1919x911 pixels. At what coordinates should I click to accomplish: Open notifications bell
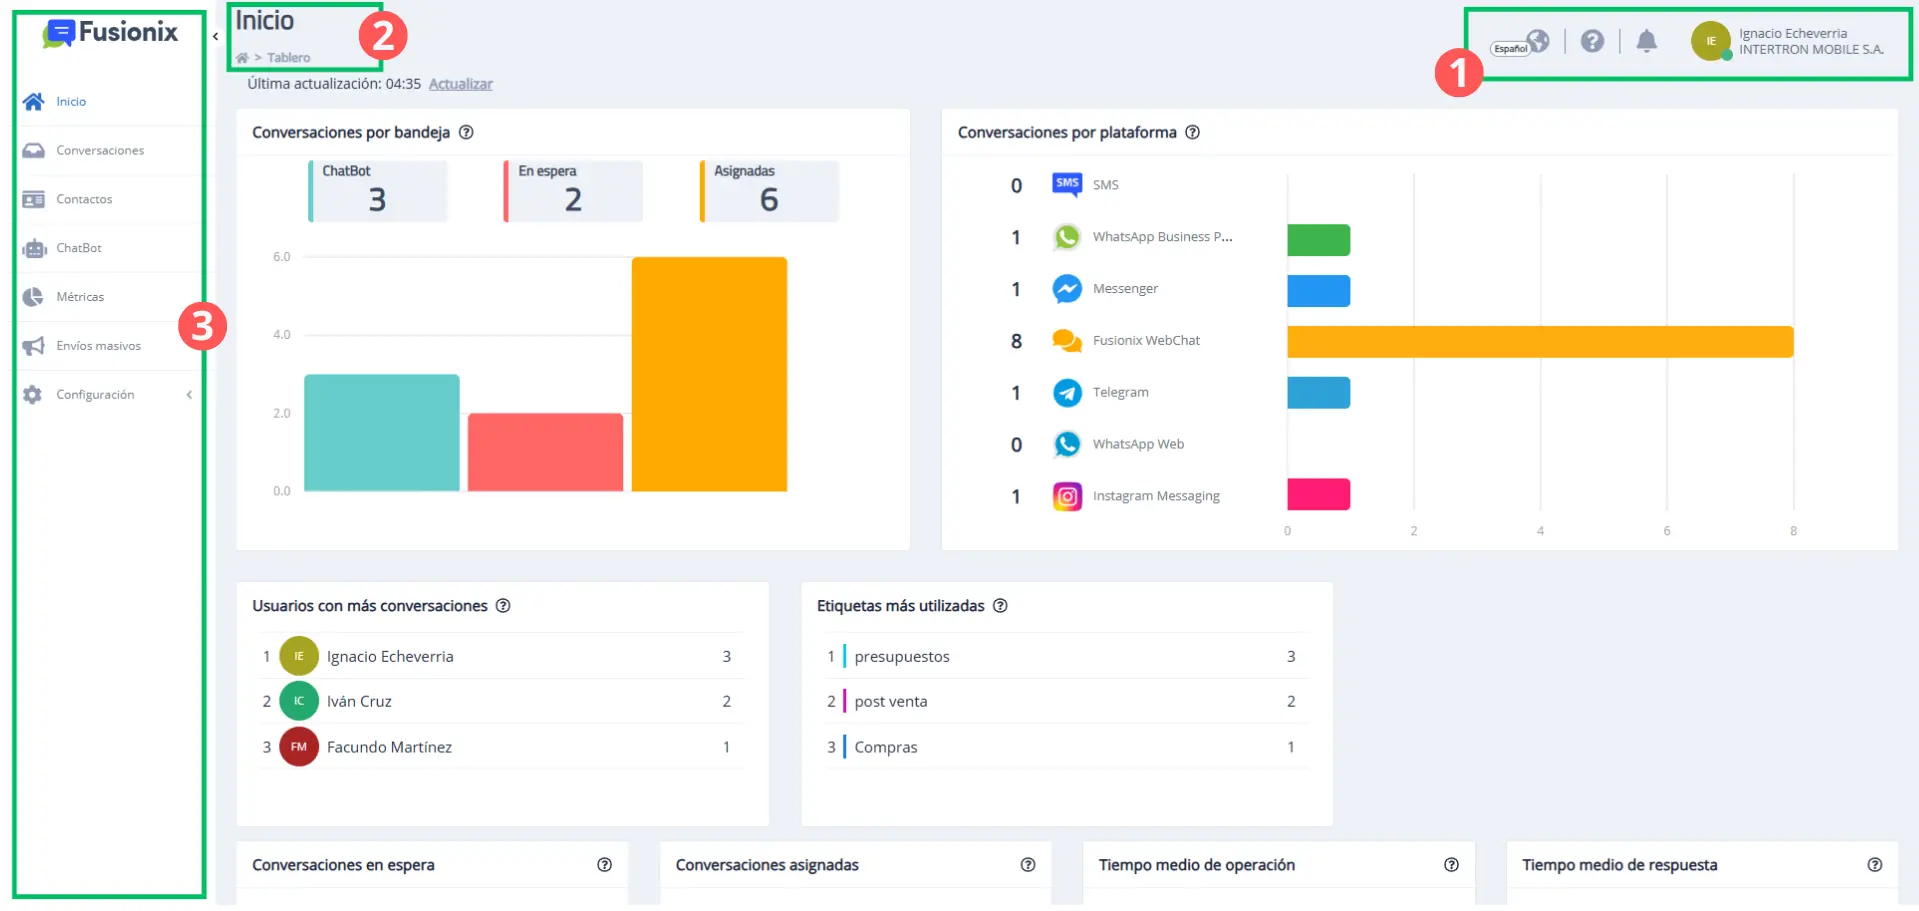(x=1646, y=41)
